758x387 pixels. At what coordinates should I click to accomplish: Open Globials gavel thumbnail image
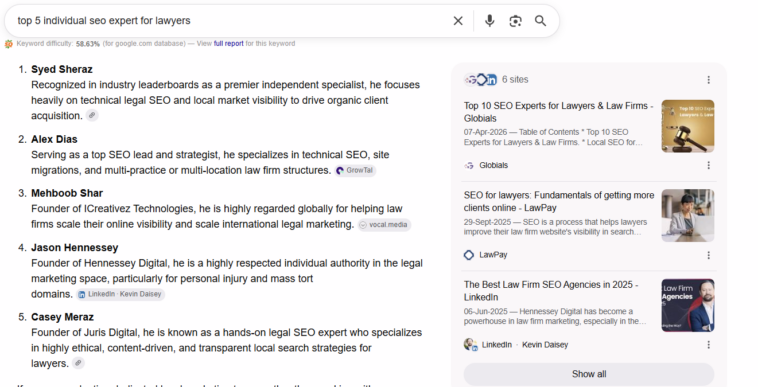(x=687, y=126)
